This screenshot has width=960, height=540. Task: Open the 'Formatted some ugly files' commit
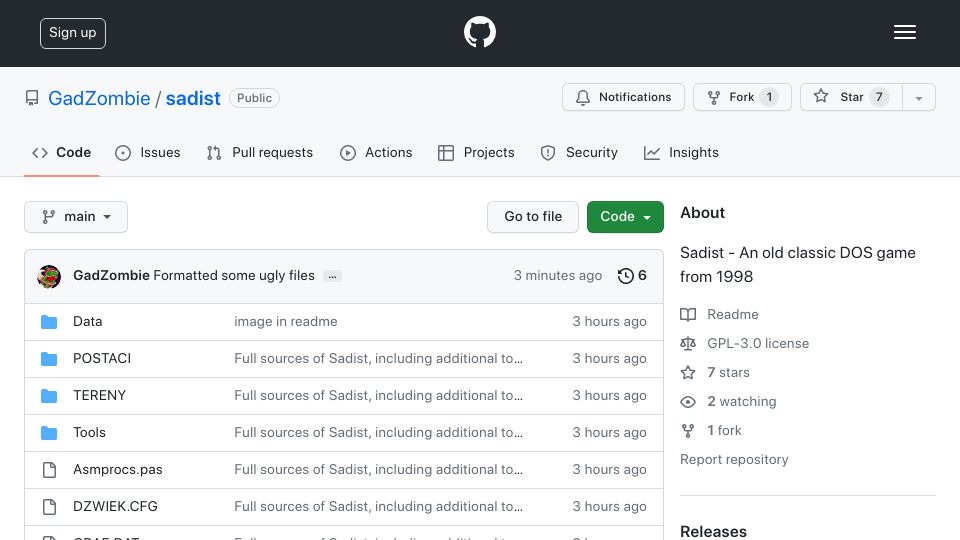pos(234,276)
